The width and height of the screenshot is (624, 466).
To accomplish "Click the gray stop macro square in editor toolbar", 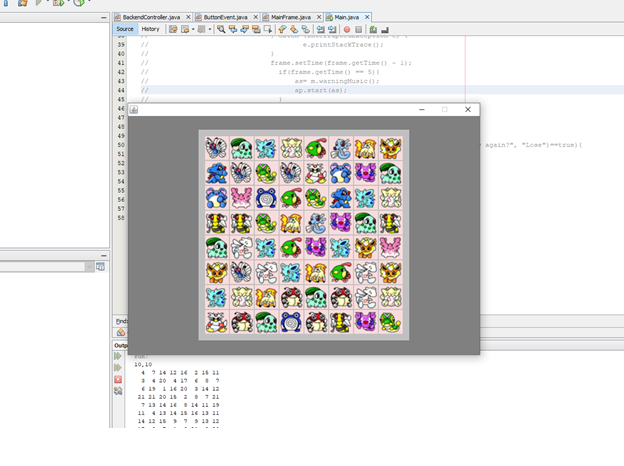I will [358, 30].
